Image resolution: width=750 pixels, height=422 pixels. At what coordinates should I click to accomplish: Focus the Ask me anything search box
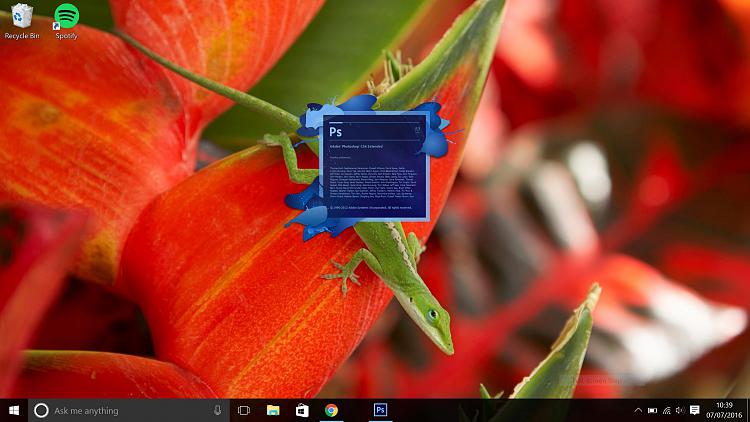click(129, 411)
